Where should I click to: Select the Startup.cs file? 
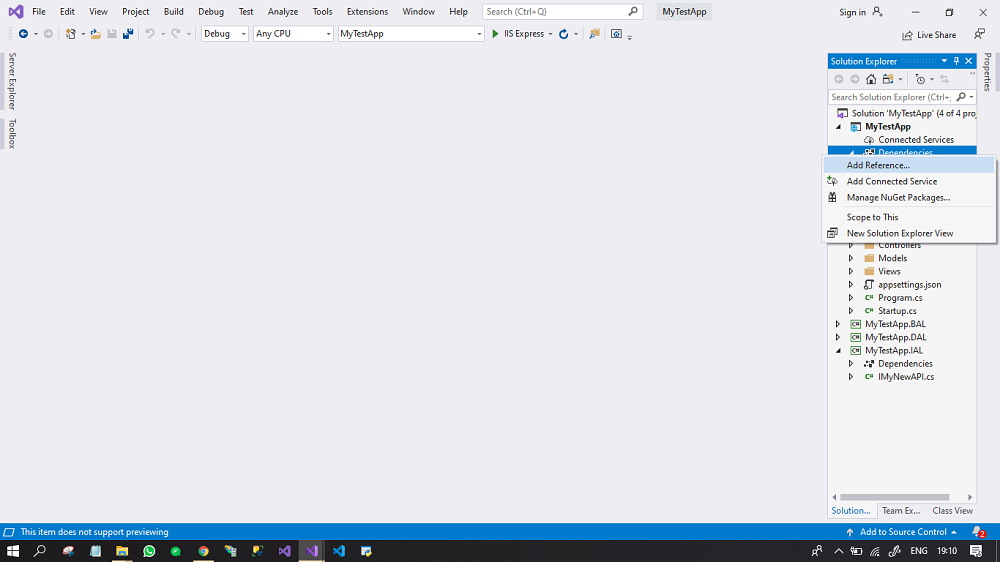pos(897,311)
